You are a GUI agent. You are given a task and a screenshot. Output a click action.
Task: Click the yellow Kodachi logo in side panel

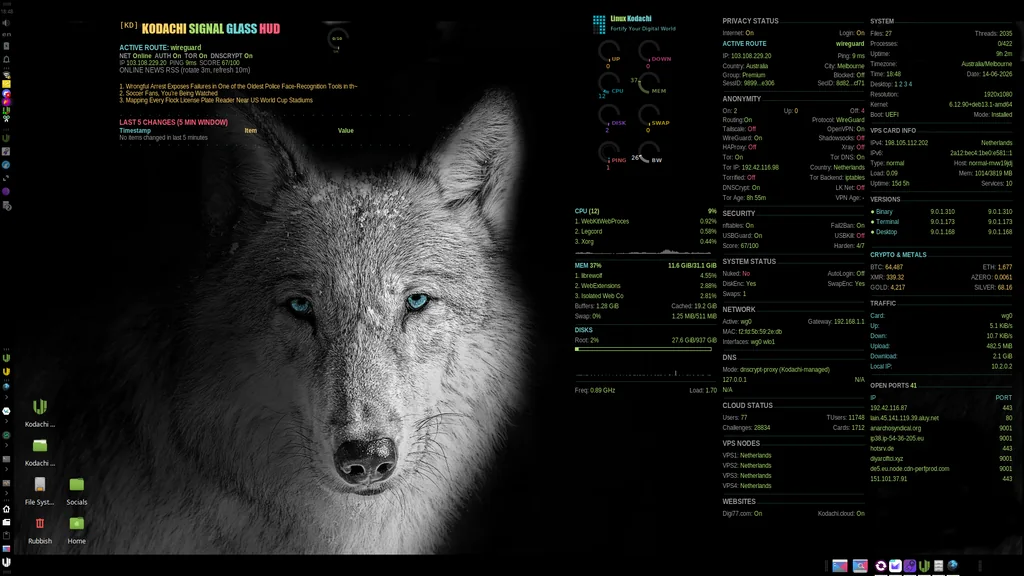click(x=7, y=372)
